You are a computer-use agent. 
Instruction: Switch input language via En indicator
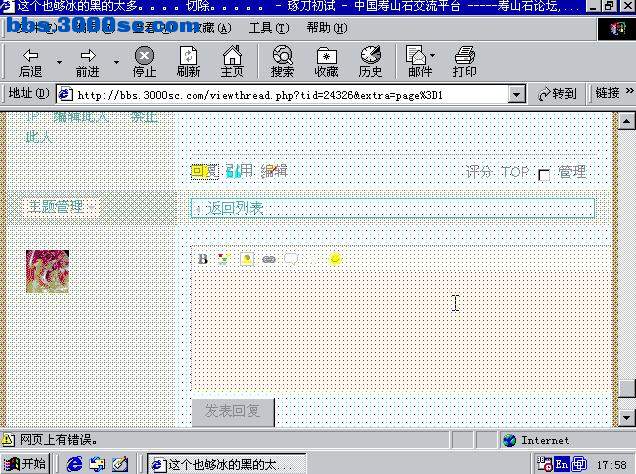coord(562,464)
